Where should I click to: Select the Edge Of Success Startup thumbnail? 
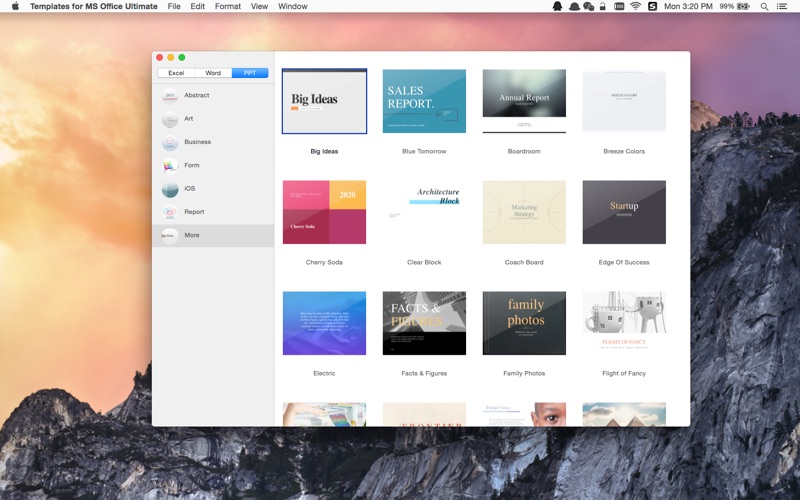point(624,212)
